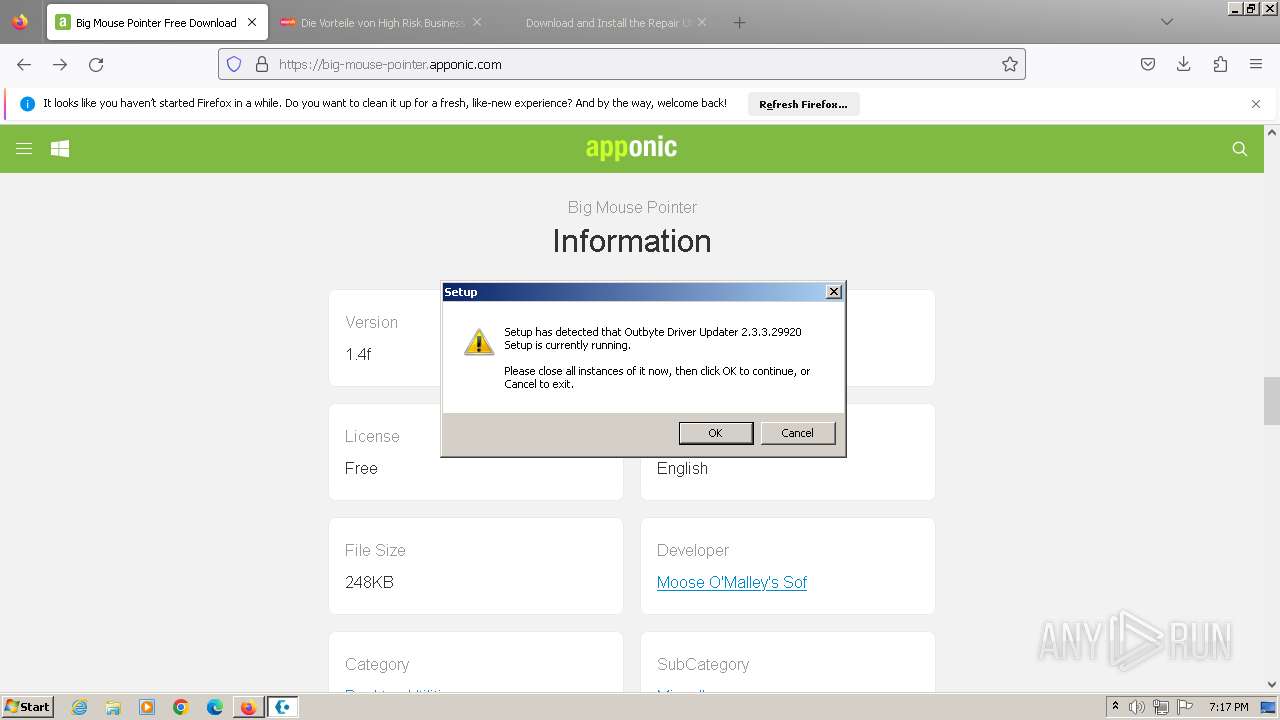
Task: Click the Refresh Firefox… button
Action: [803, 104]
